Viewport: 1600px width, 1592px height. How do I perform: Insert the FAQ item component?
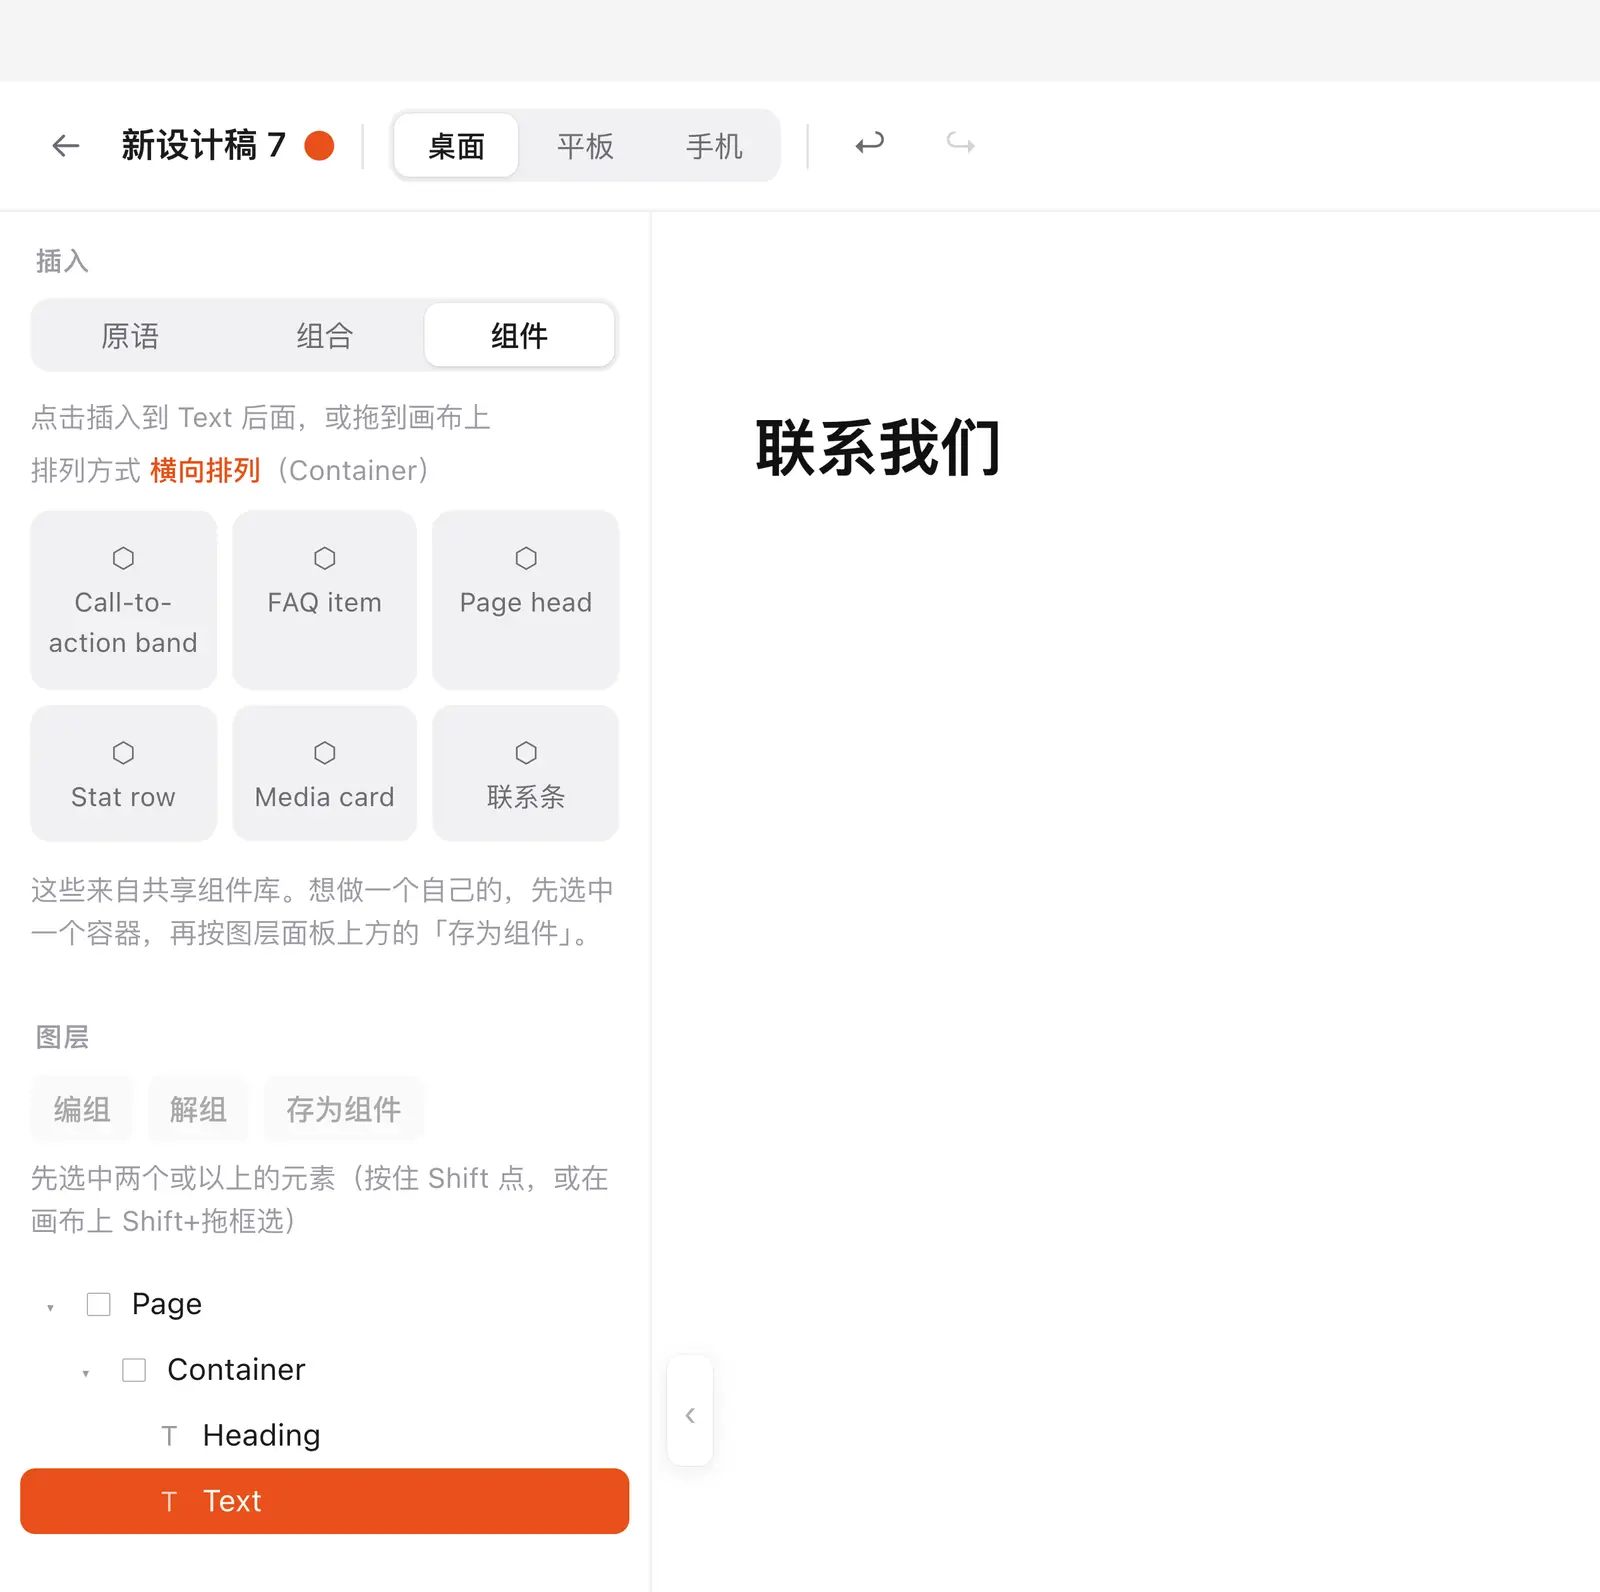tap(324, 600)
